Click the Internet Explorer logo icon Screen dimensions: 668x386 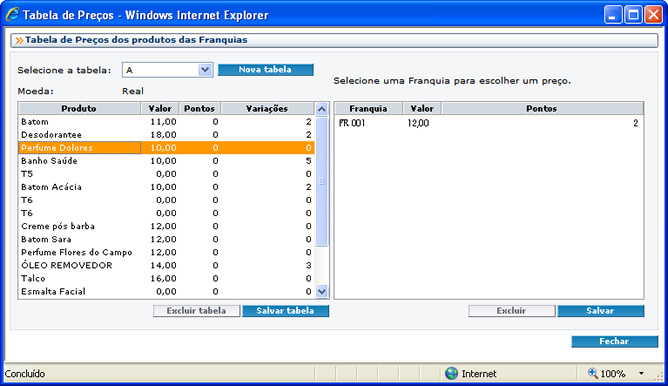[x=12, y=14]
